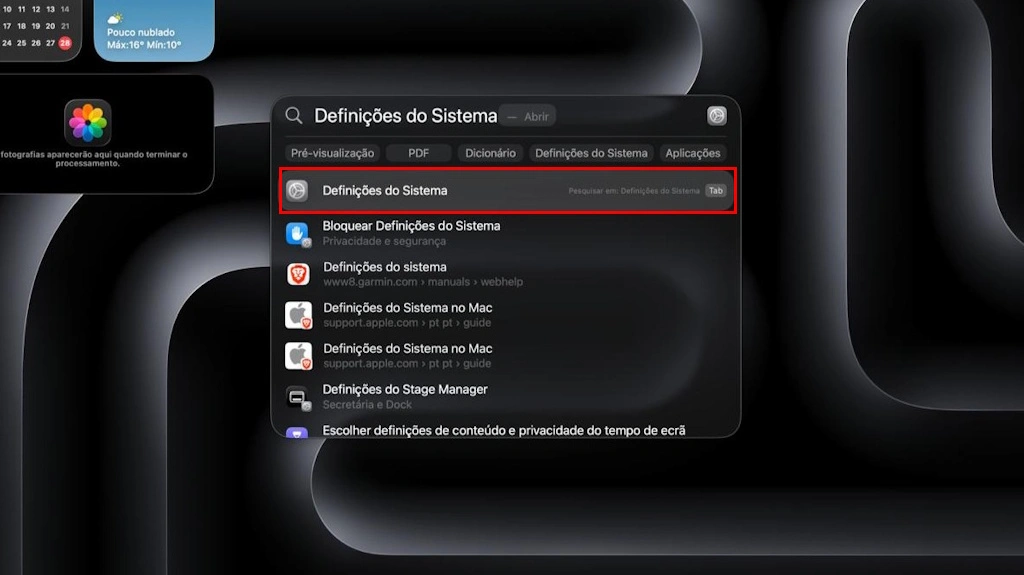Click the Stage Manager result icon
Viewport: 1024px width, 575px height.
point(298,397)
